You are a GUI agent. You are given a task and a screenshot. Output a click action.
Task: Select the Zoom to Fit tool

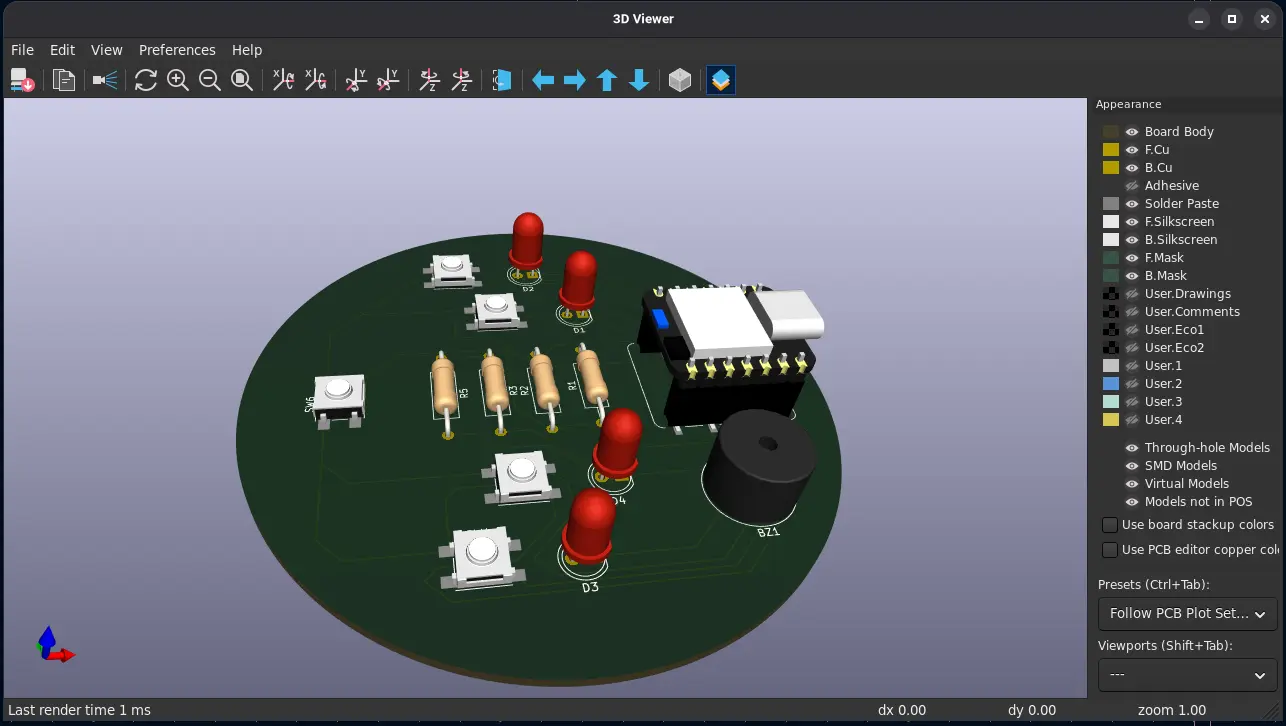242,80
